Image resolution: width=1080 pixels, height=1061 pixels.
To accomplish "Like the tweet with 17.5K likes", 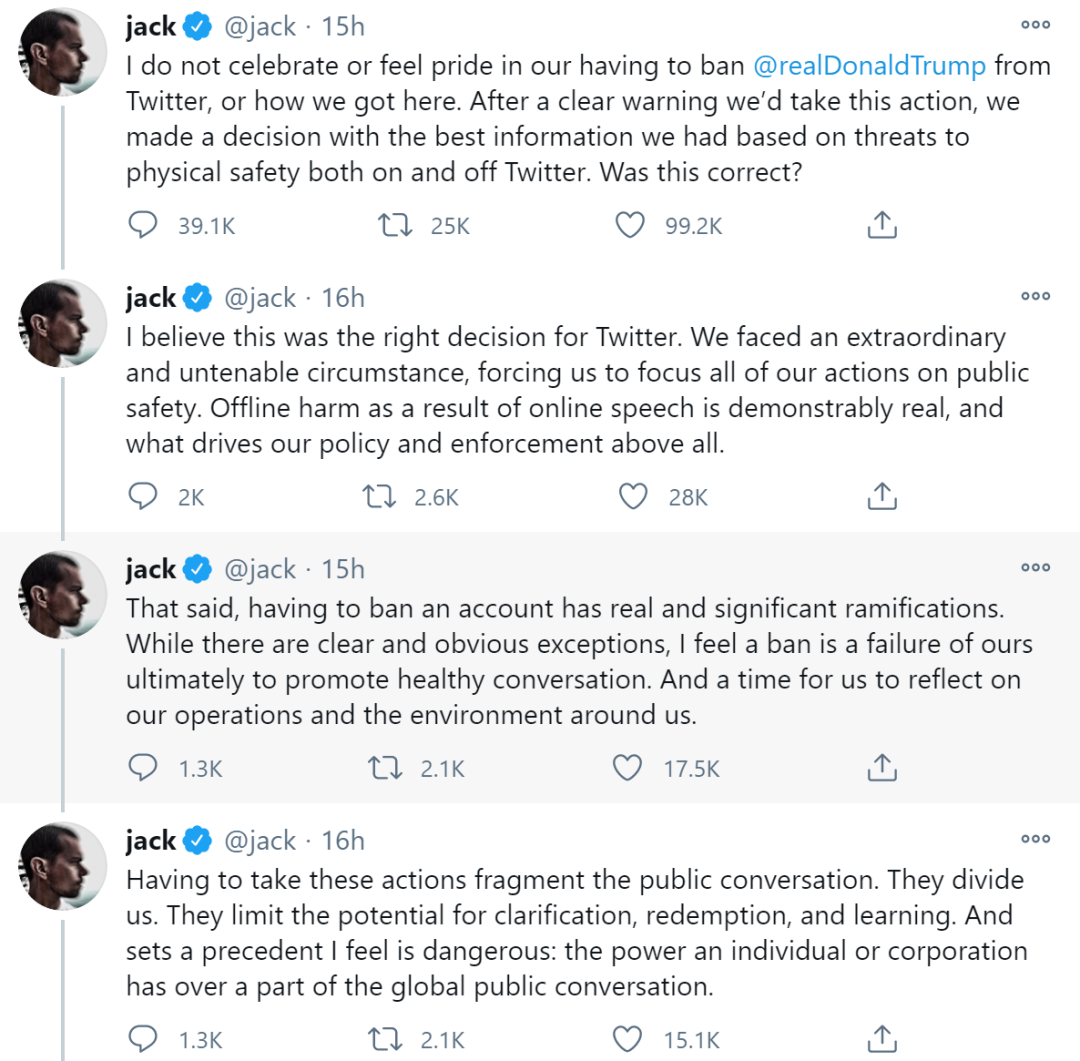I will tap(627, 767).
